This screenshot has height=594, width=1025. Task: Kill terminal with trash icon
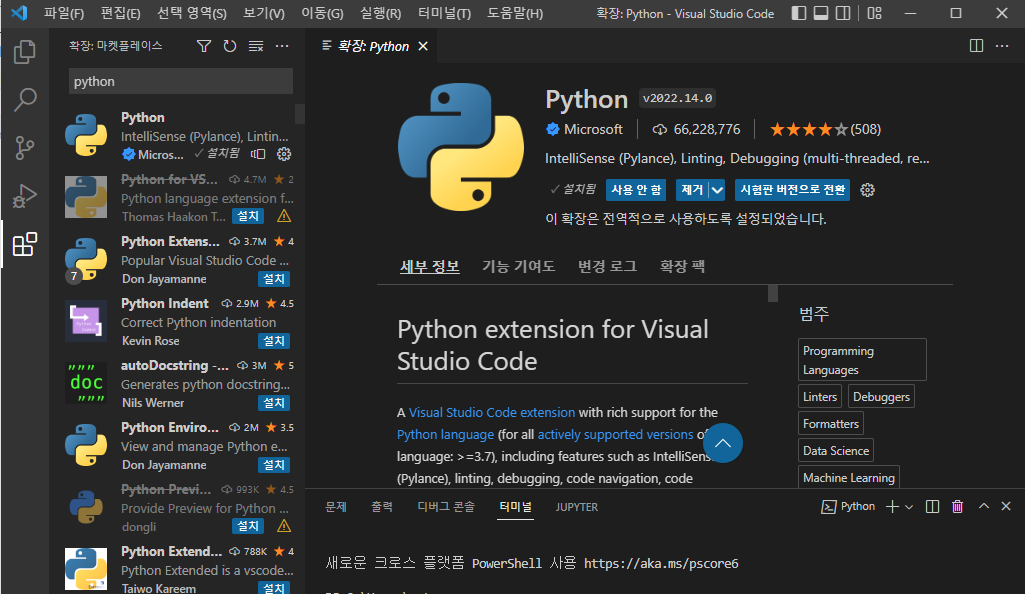pyautogui.click(x=958, y=506)
